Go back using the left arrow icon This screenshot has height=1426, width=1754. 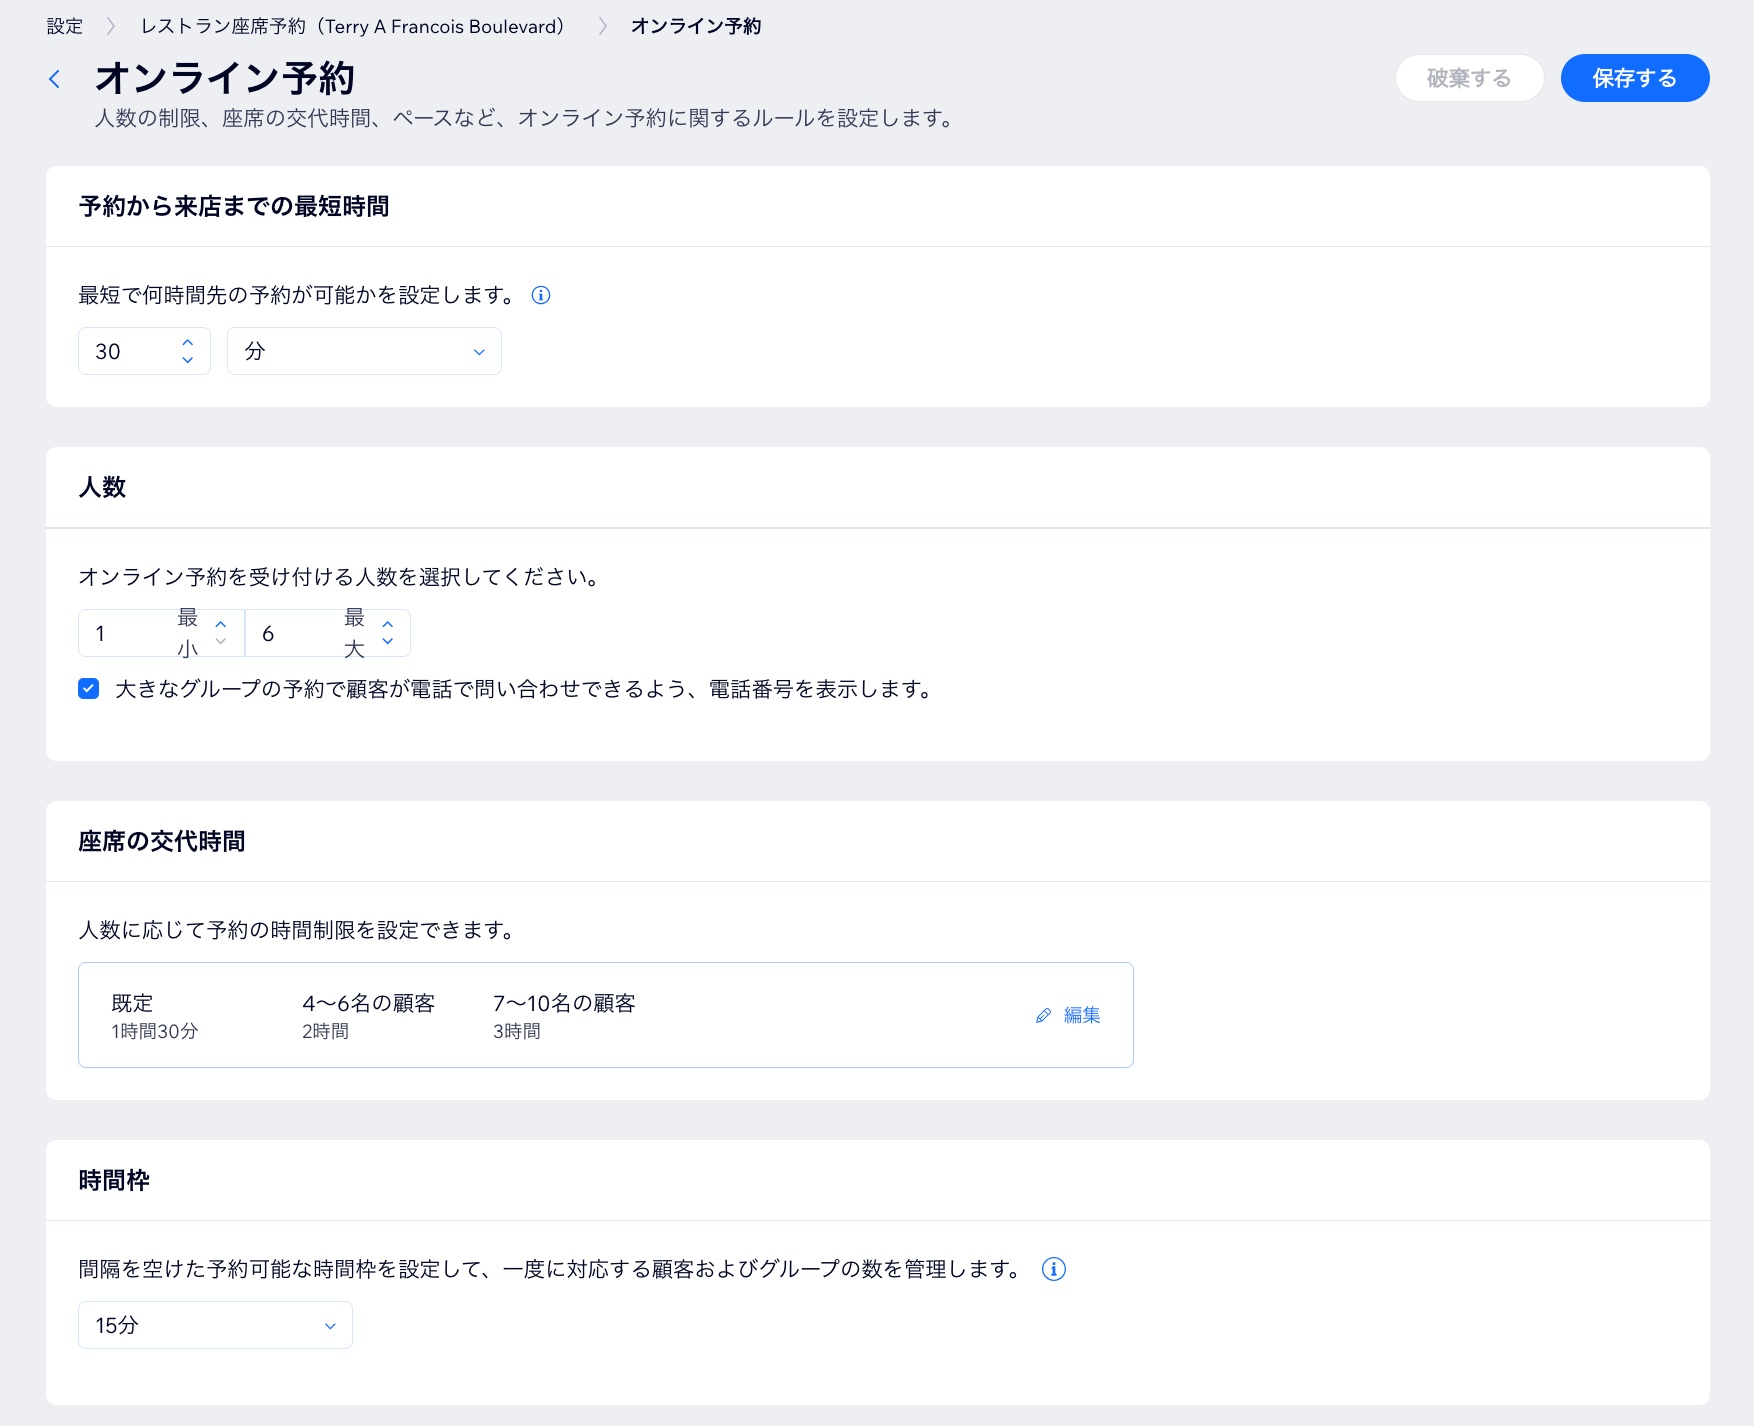55,79
